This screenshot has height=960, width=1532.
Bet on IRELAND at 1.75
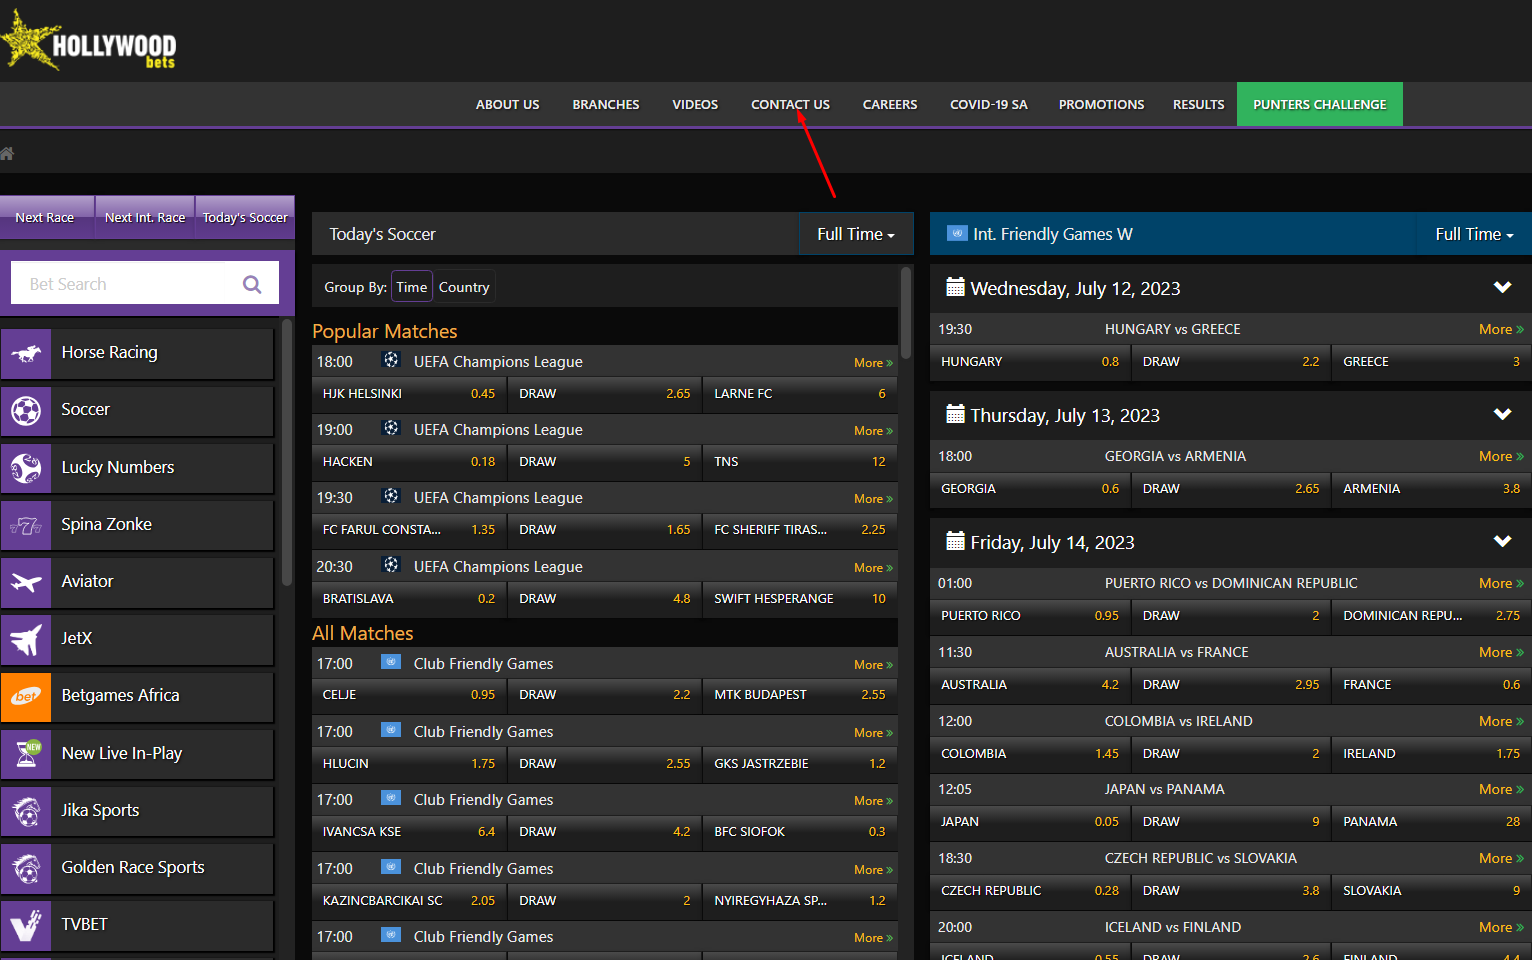[x=1432, y=754]
